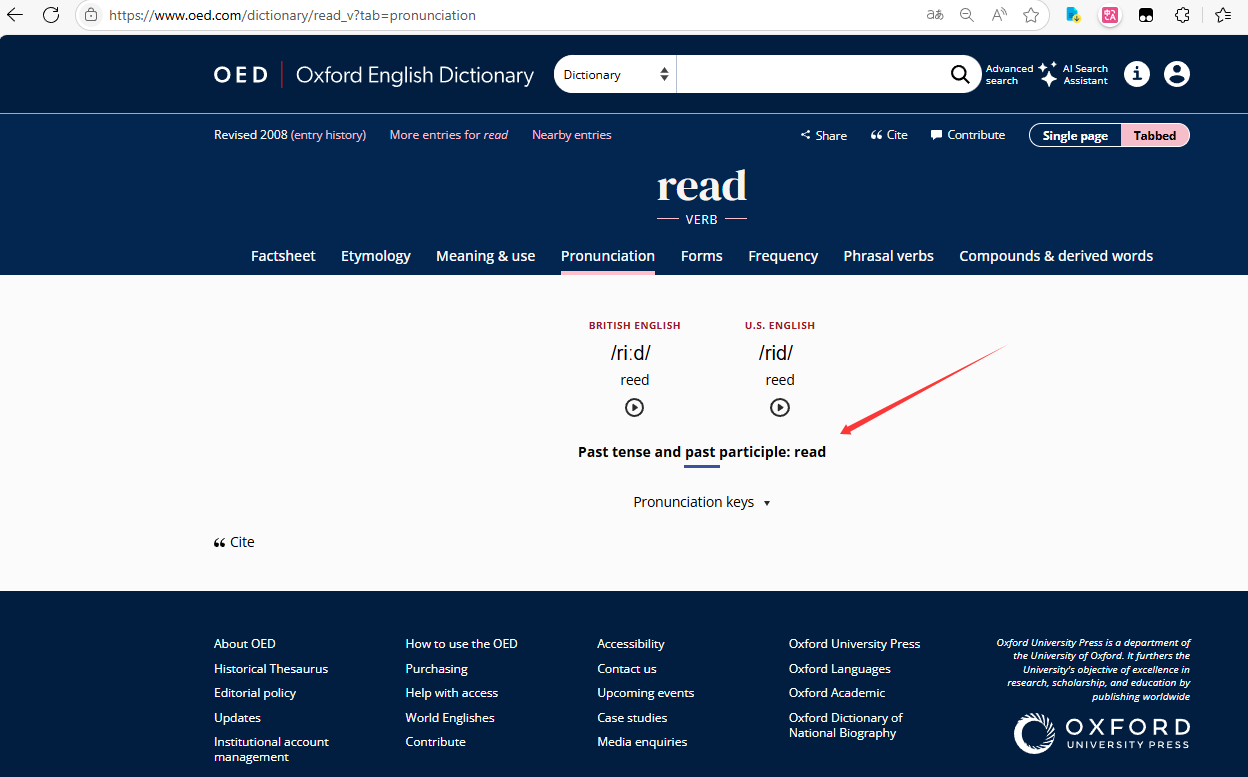Add page to browser favorites star

(1031, 15)
